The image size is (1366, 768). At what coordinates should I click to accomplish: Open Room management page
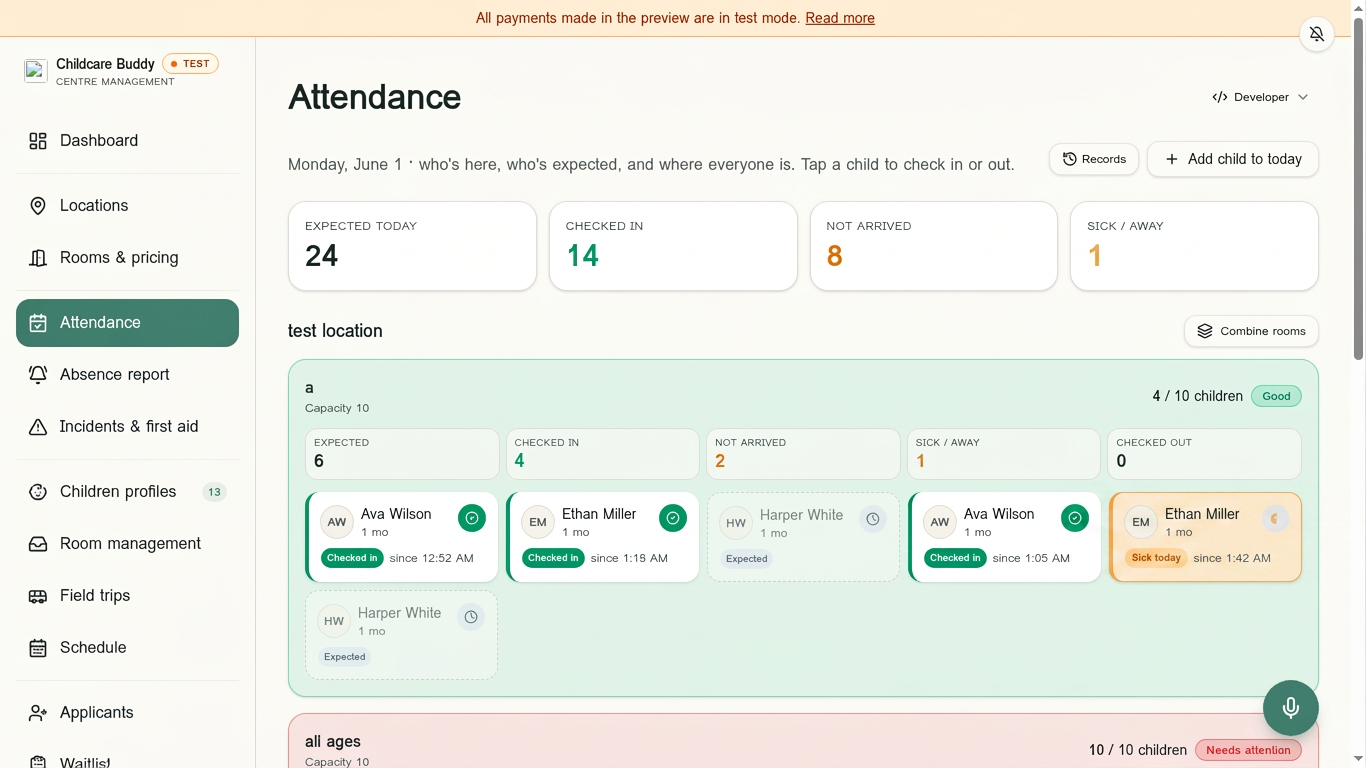click(x=127, y=544)
